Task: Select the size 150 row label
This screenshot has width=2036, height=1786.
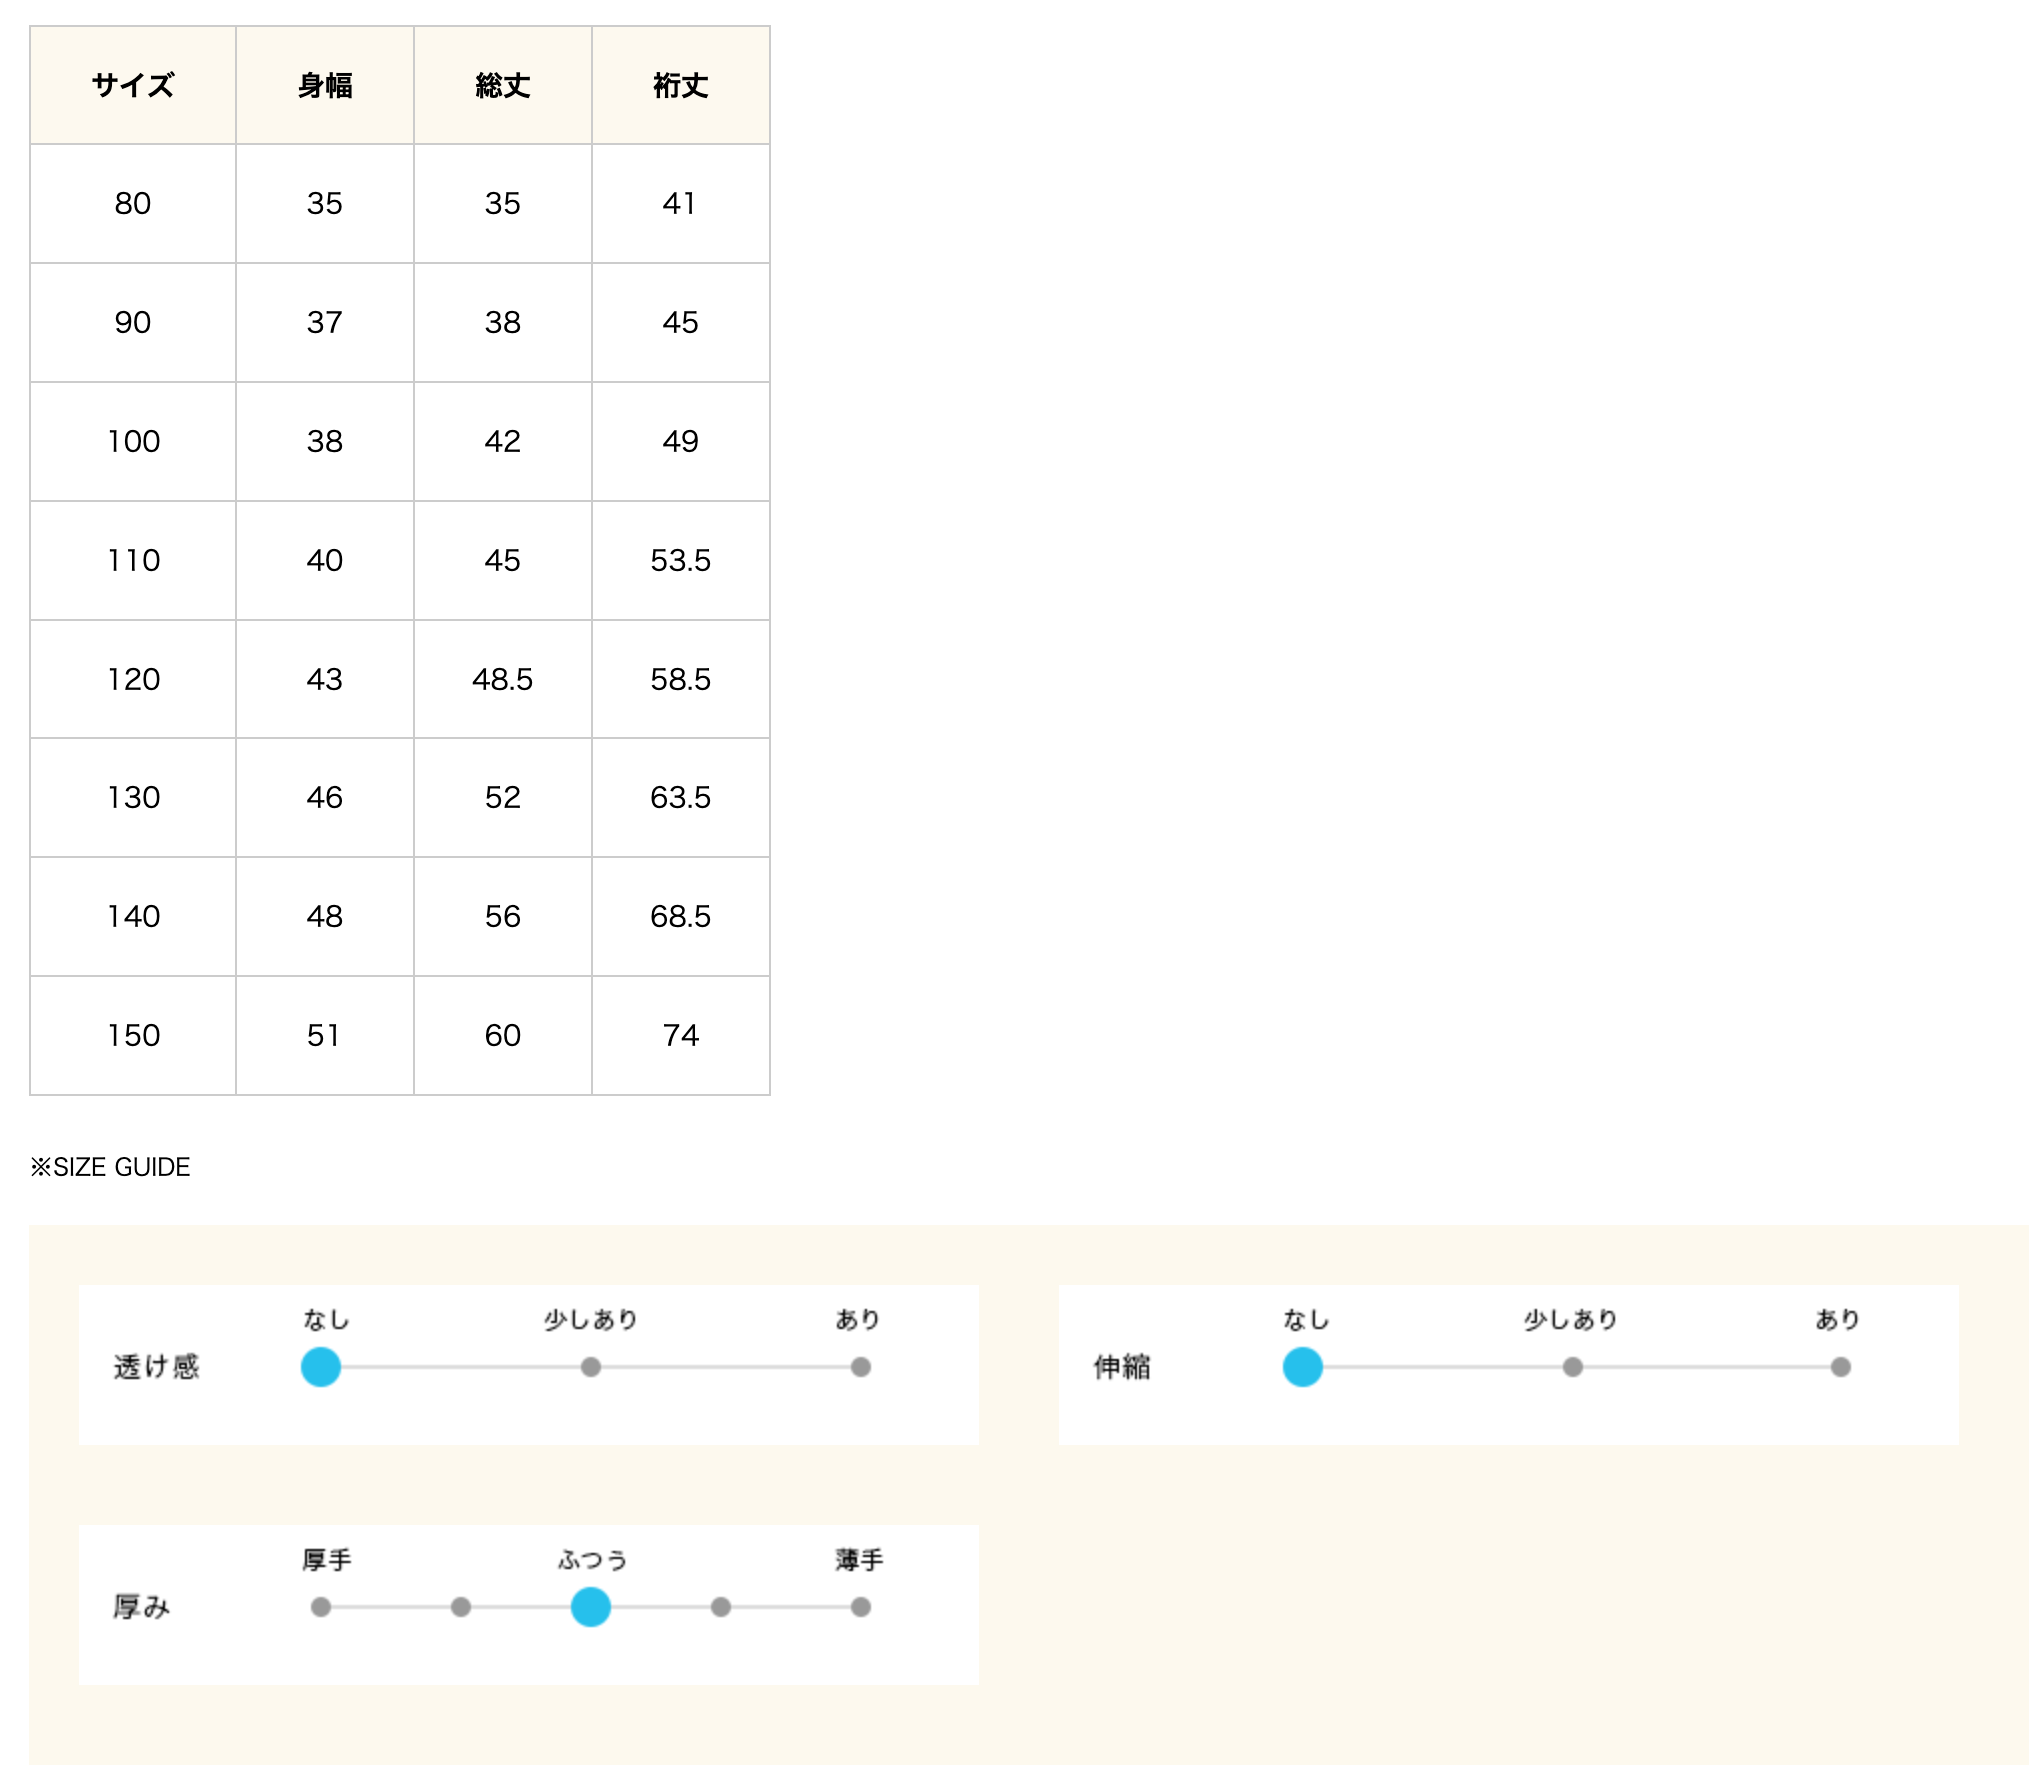Action: click(134, 1035)
